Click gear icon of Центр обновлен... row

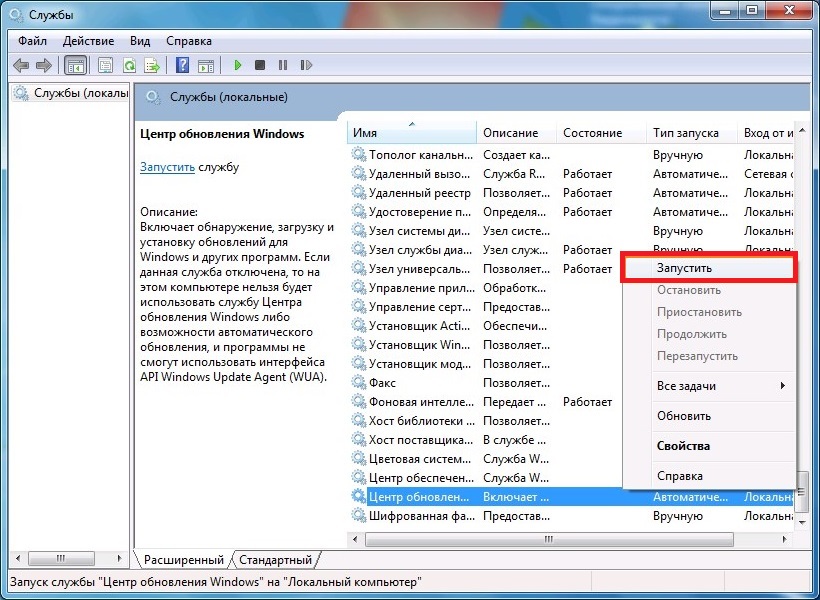click(359, 496)
